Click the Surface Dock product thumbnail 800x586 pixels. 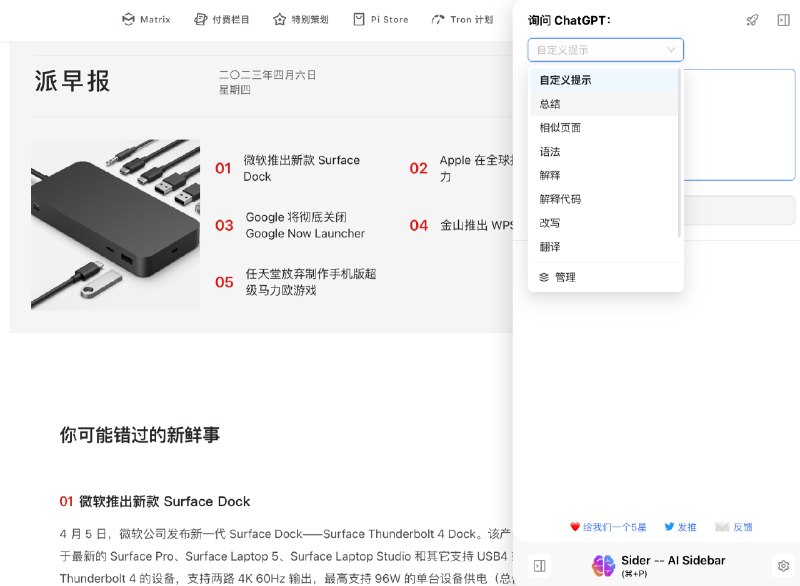115,224
